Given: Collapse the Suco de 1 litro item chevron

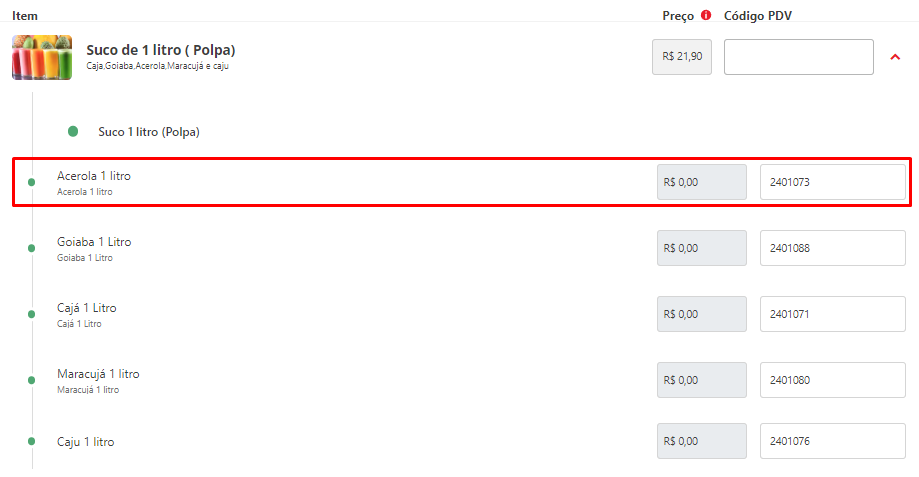Looking at the screenshot, I should pyautogui.click(x=895, y=57).
